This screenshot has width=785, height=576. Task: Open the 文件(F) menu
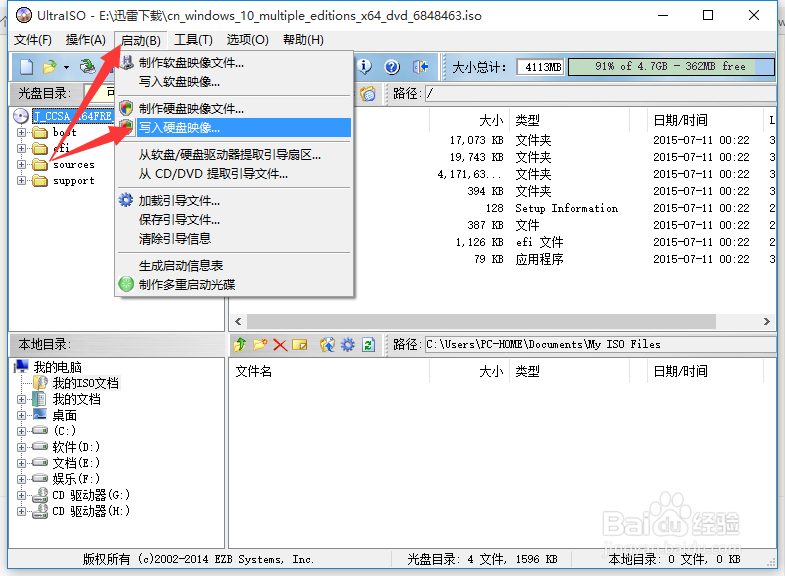(x=33, y=40)
